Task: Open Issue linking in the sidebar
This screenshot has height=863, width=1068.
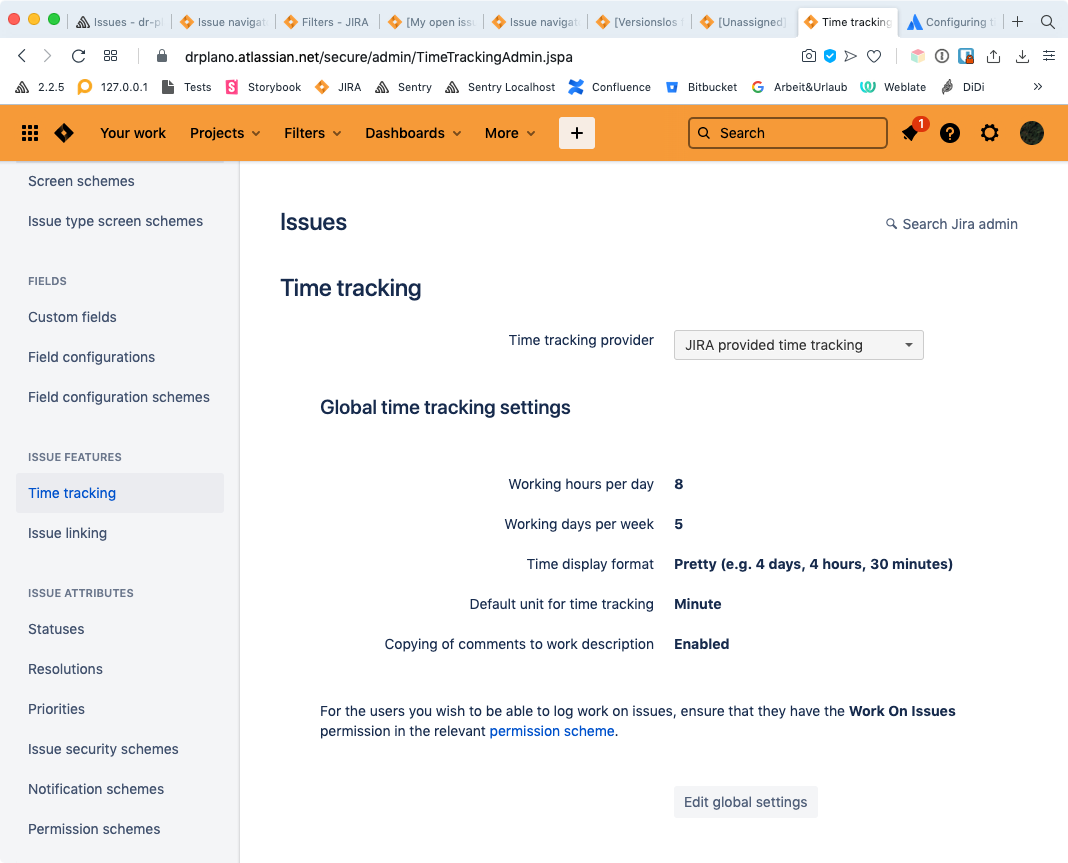Action: [67, 533]
